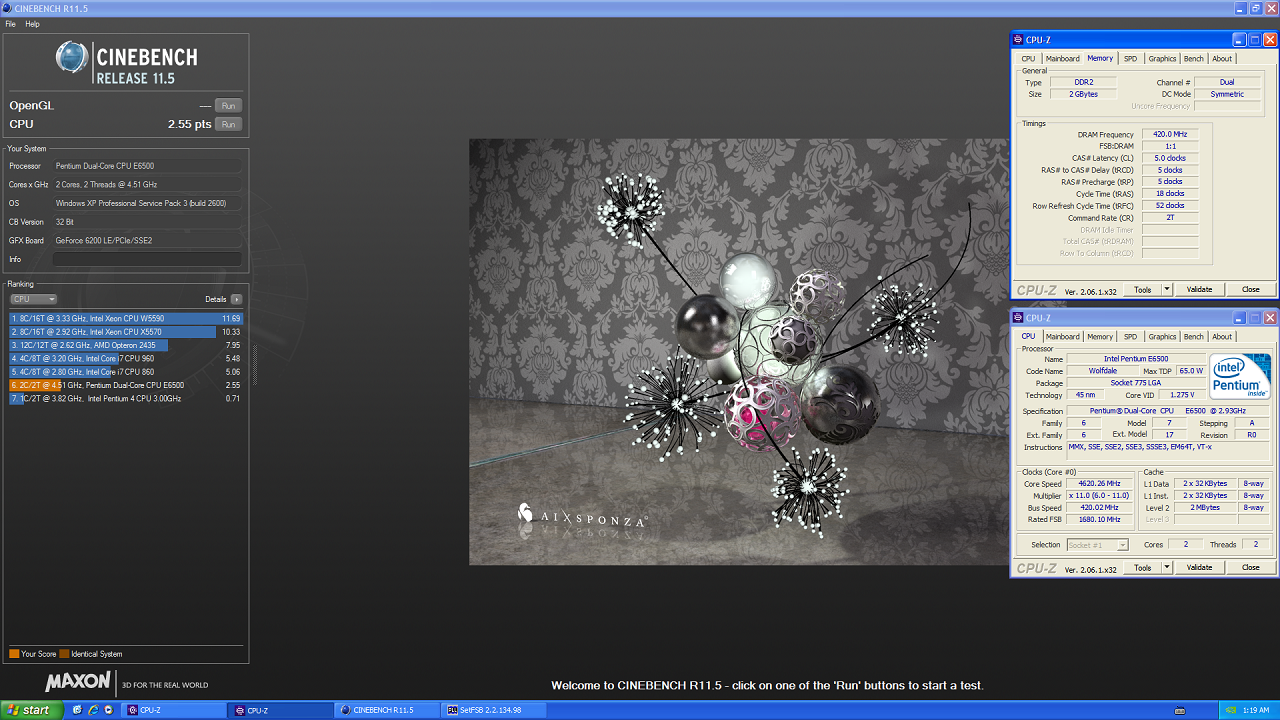Viewport: 1280px width, 720px height.
Task: Switch to CINEBENCH R11.5 taskbar button
Action: [x=388, y=710]
